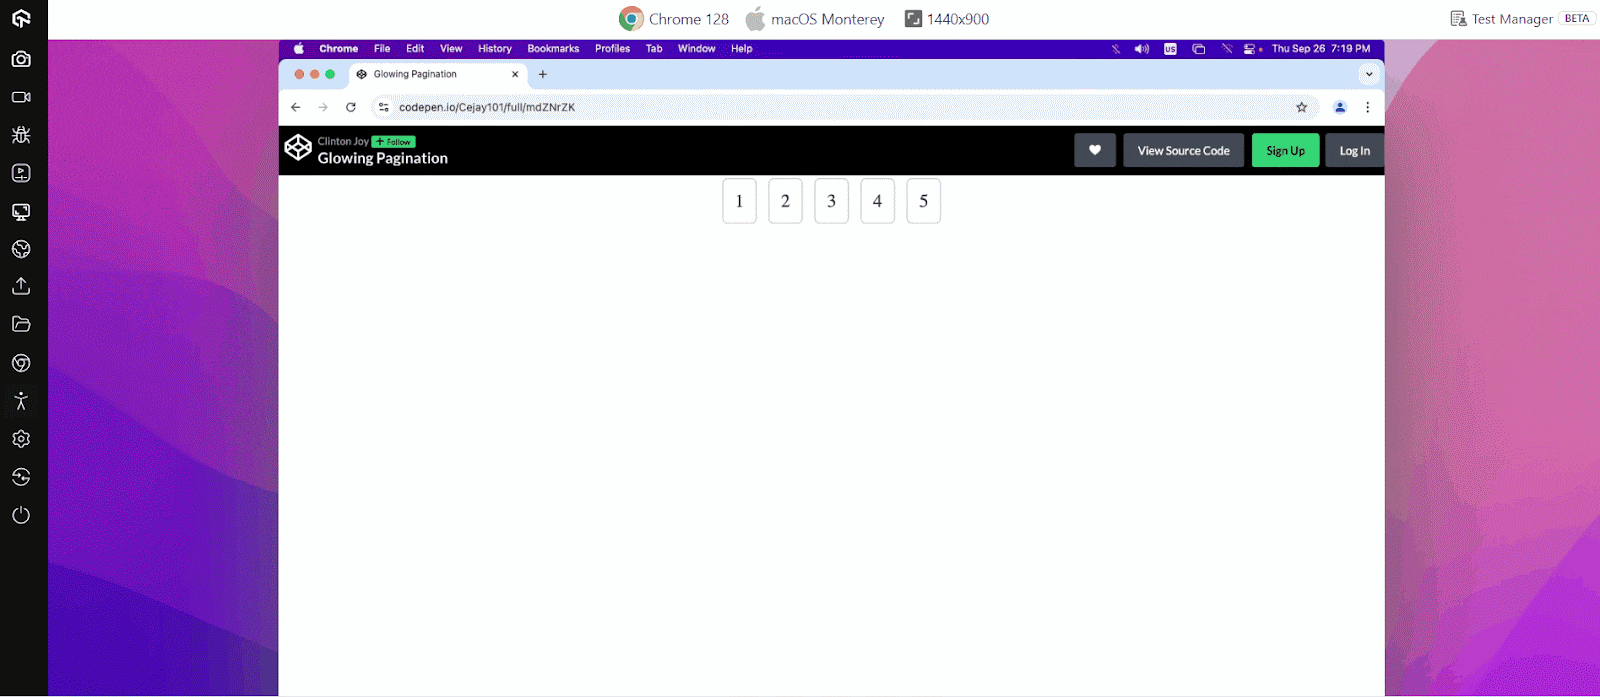Go to pagination page 3
1600x697 pixels.
[831, 201]
